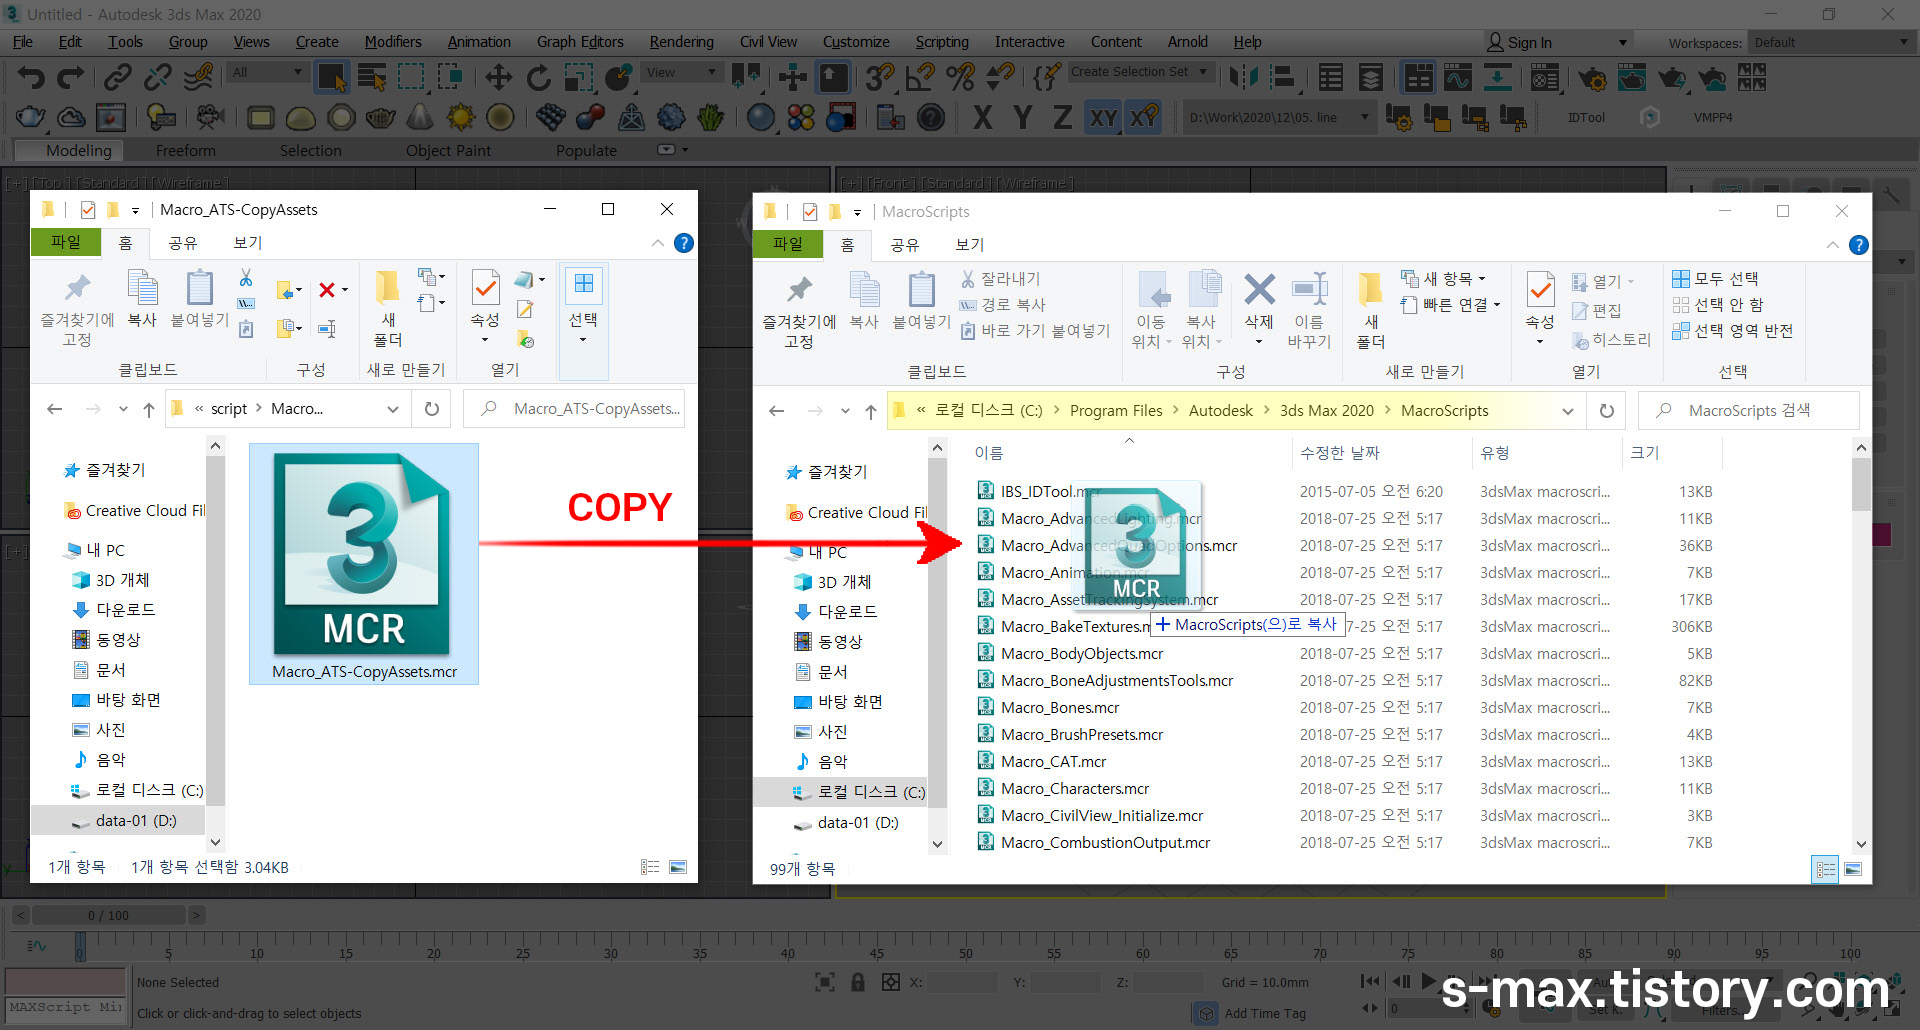Open Create Selection Set dropdown
The height and width of the screenshot is (1030, 1920).
(1141, 72)
